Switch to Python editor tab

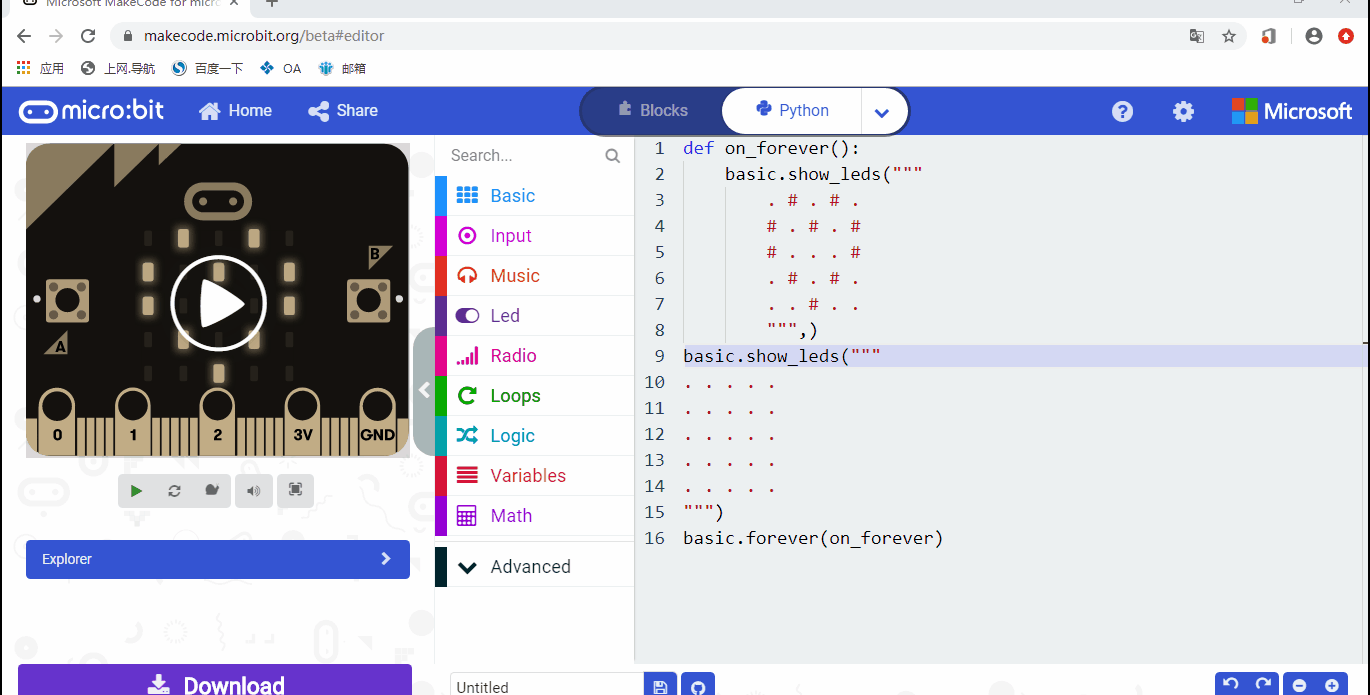pyautogui.click(x=792, y=111)
